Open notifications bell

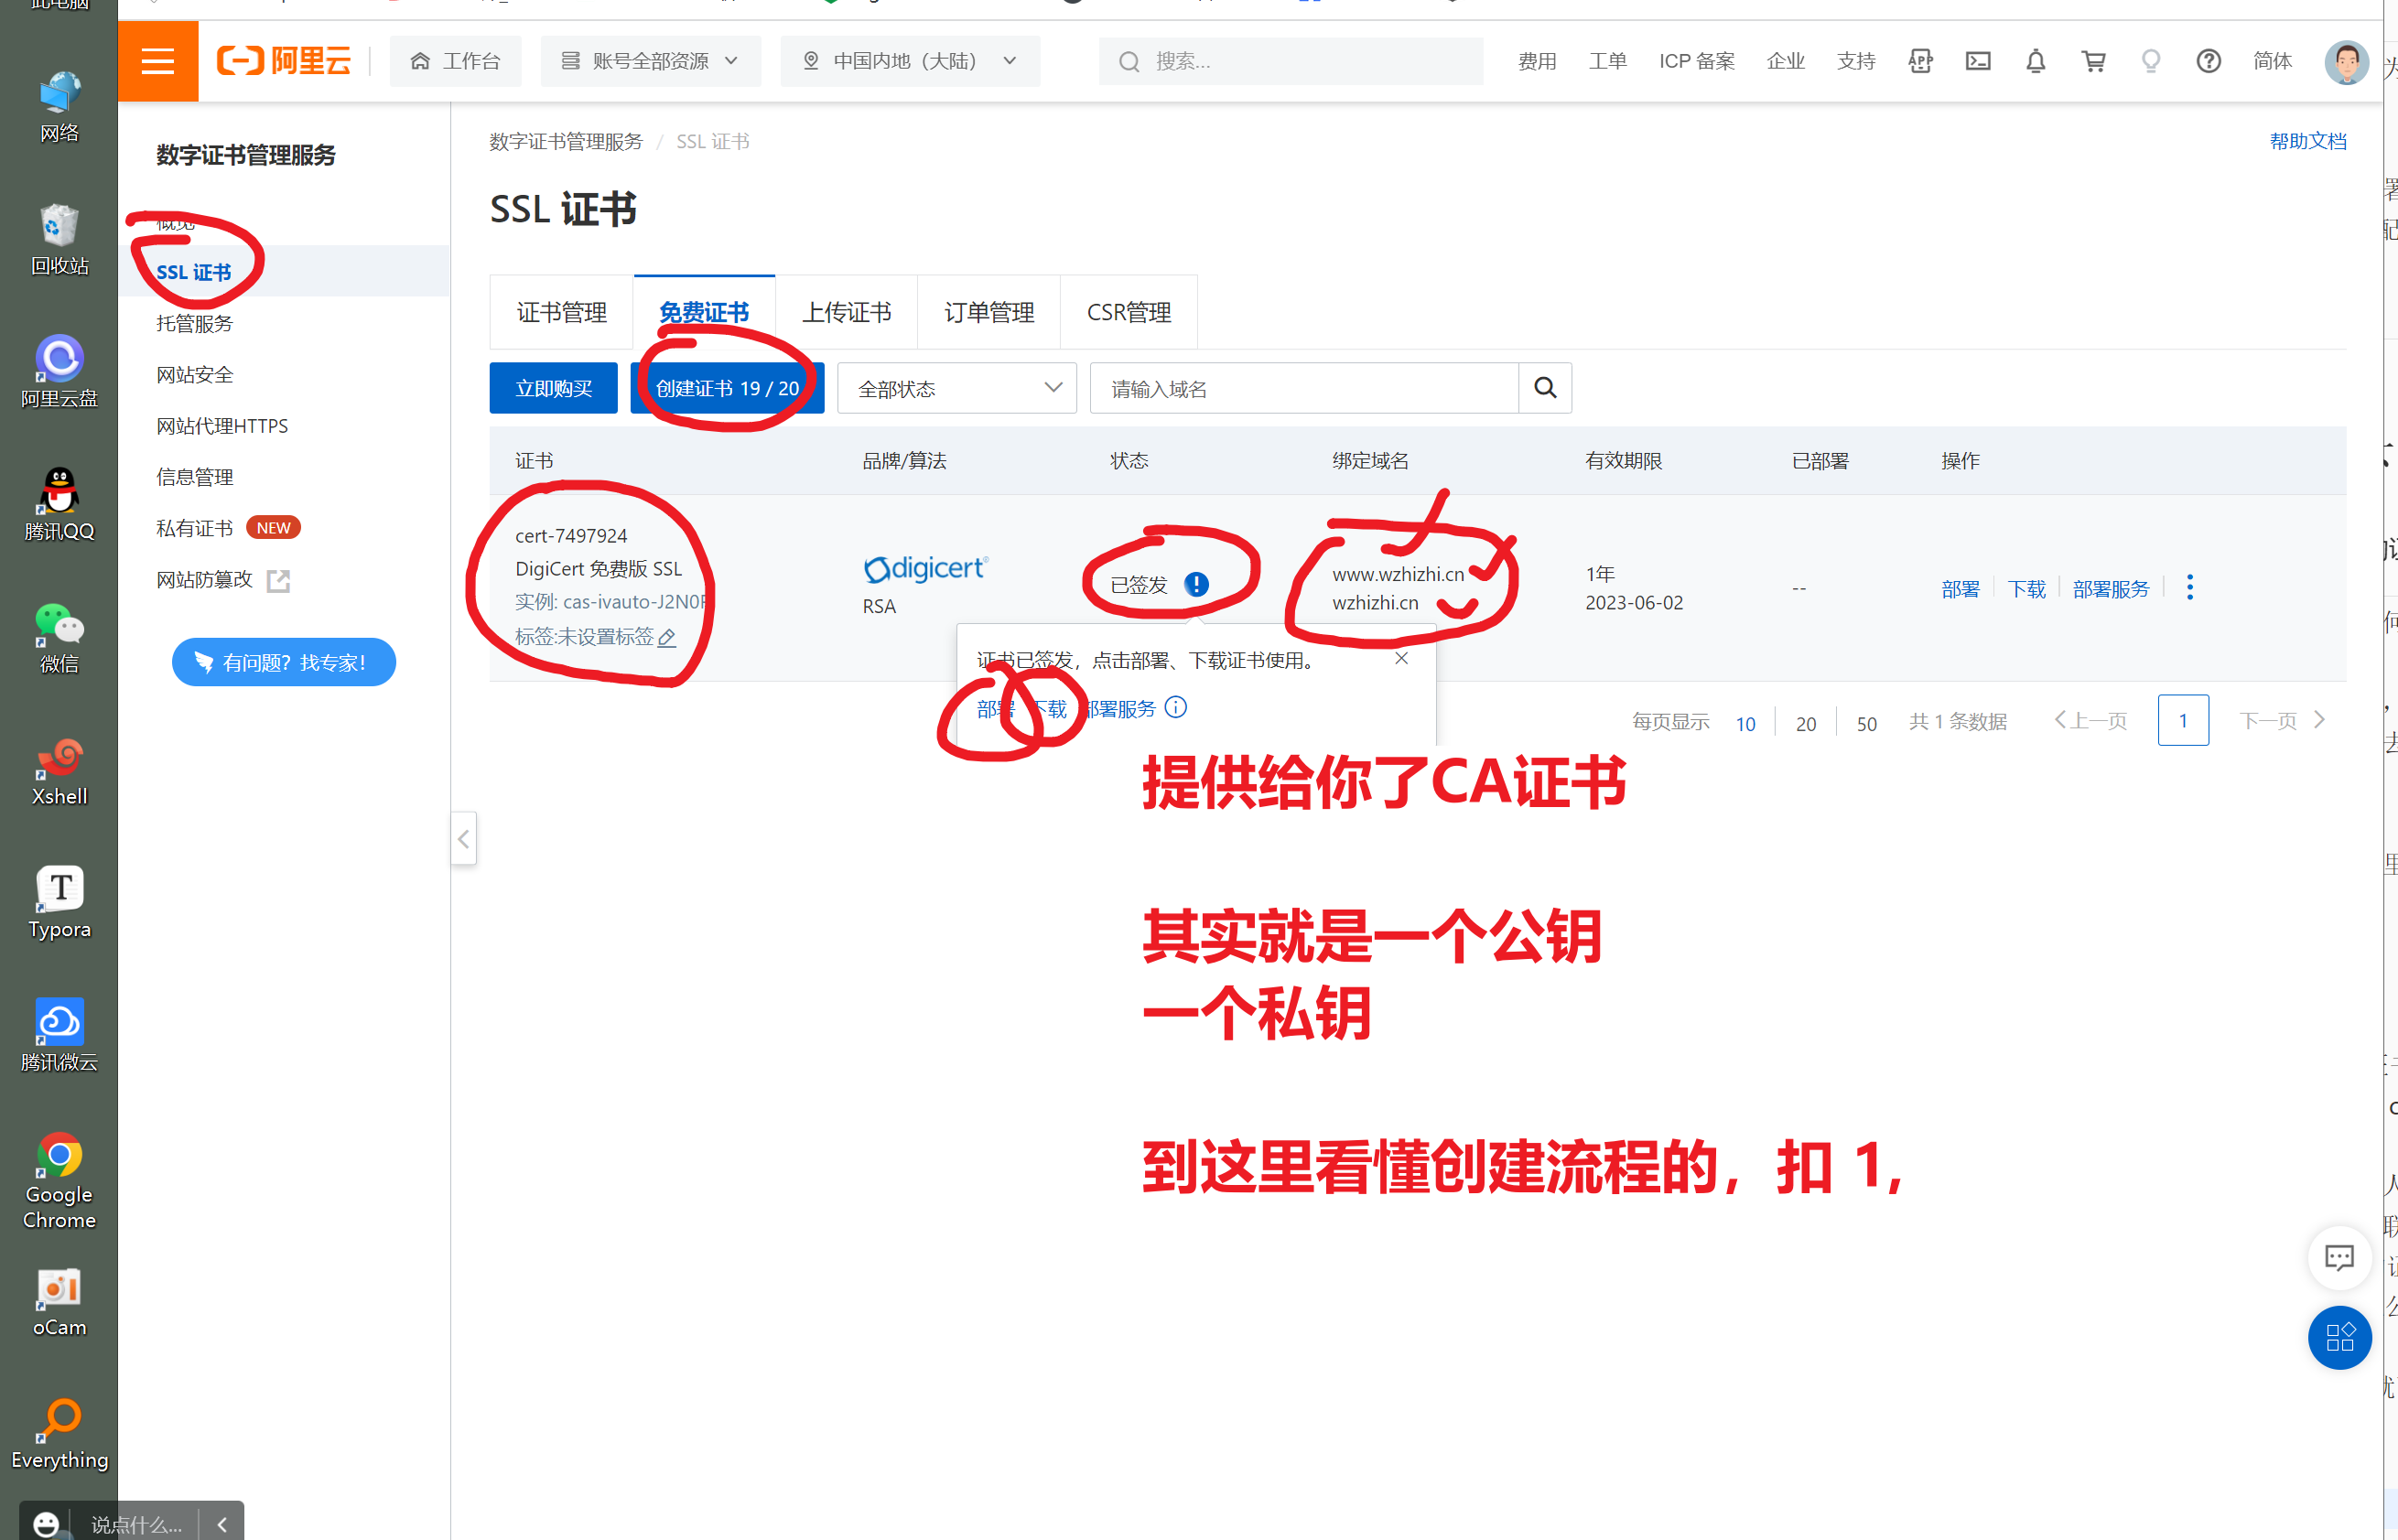pyautogui.click(x=2035, y=61)
